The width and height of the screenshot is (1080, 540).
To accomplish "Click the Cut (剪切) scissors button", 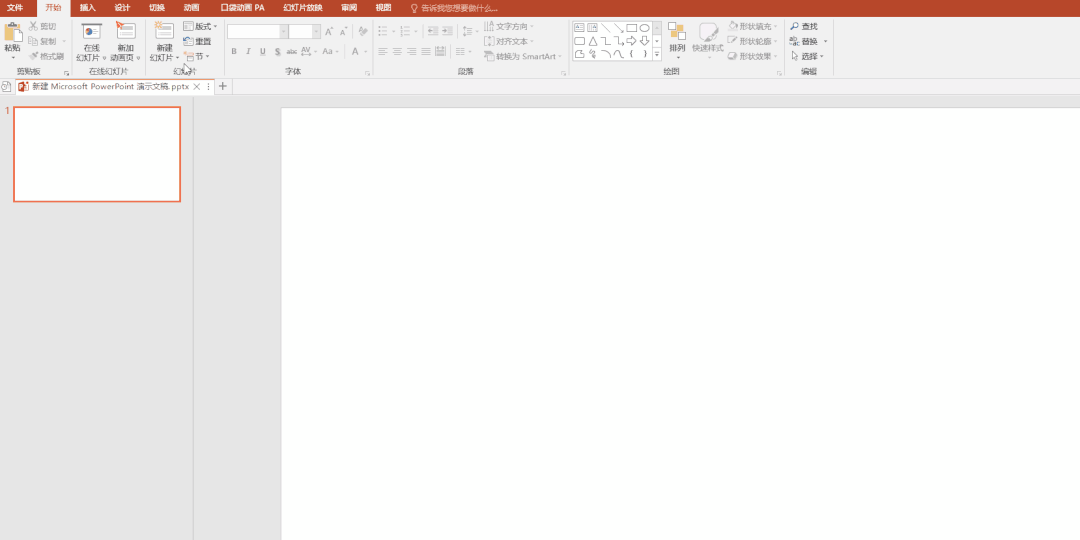I will coord(43,26).
